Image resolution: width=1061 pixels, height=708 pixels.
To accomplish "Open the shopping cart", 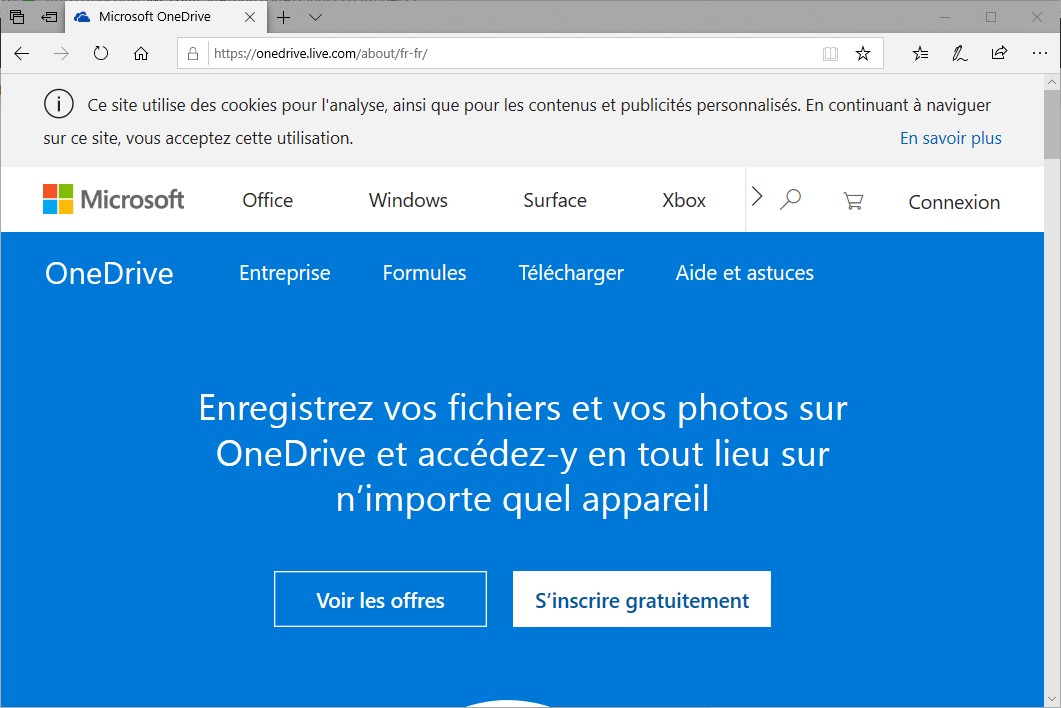I will 853,201.
